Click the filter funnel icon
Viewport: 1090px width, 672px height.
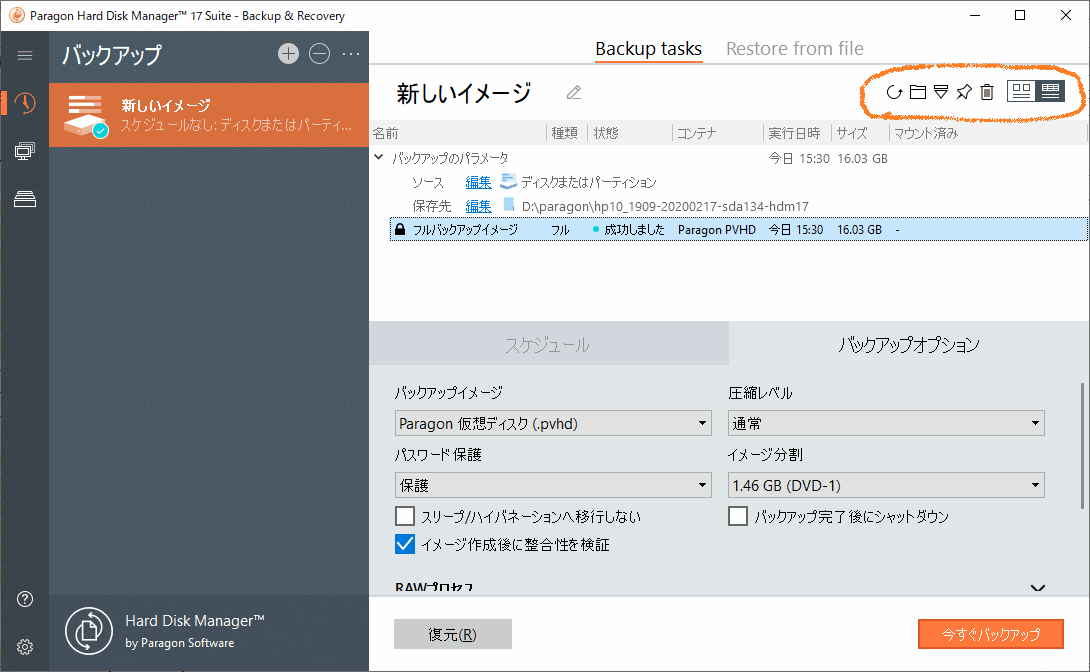941,91
